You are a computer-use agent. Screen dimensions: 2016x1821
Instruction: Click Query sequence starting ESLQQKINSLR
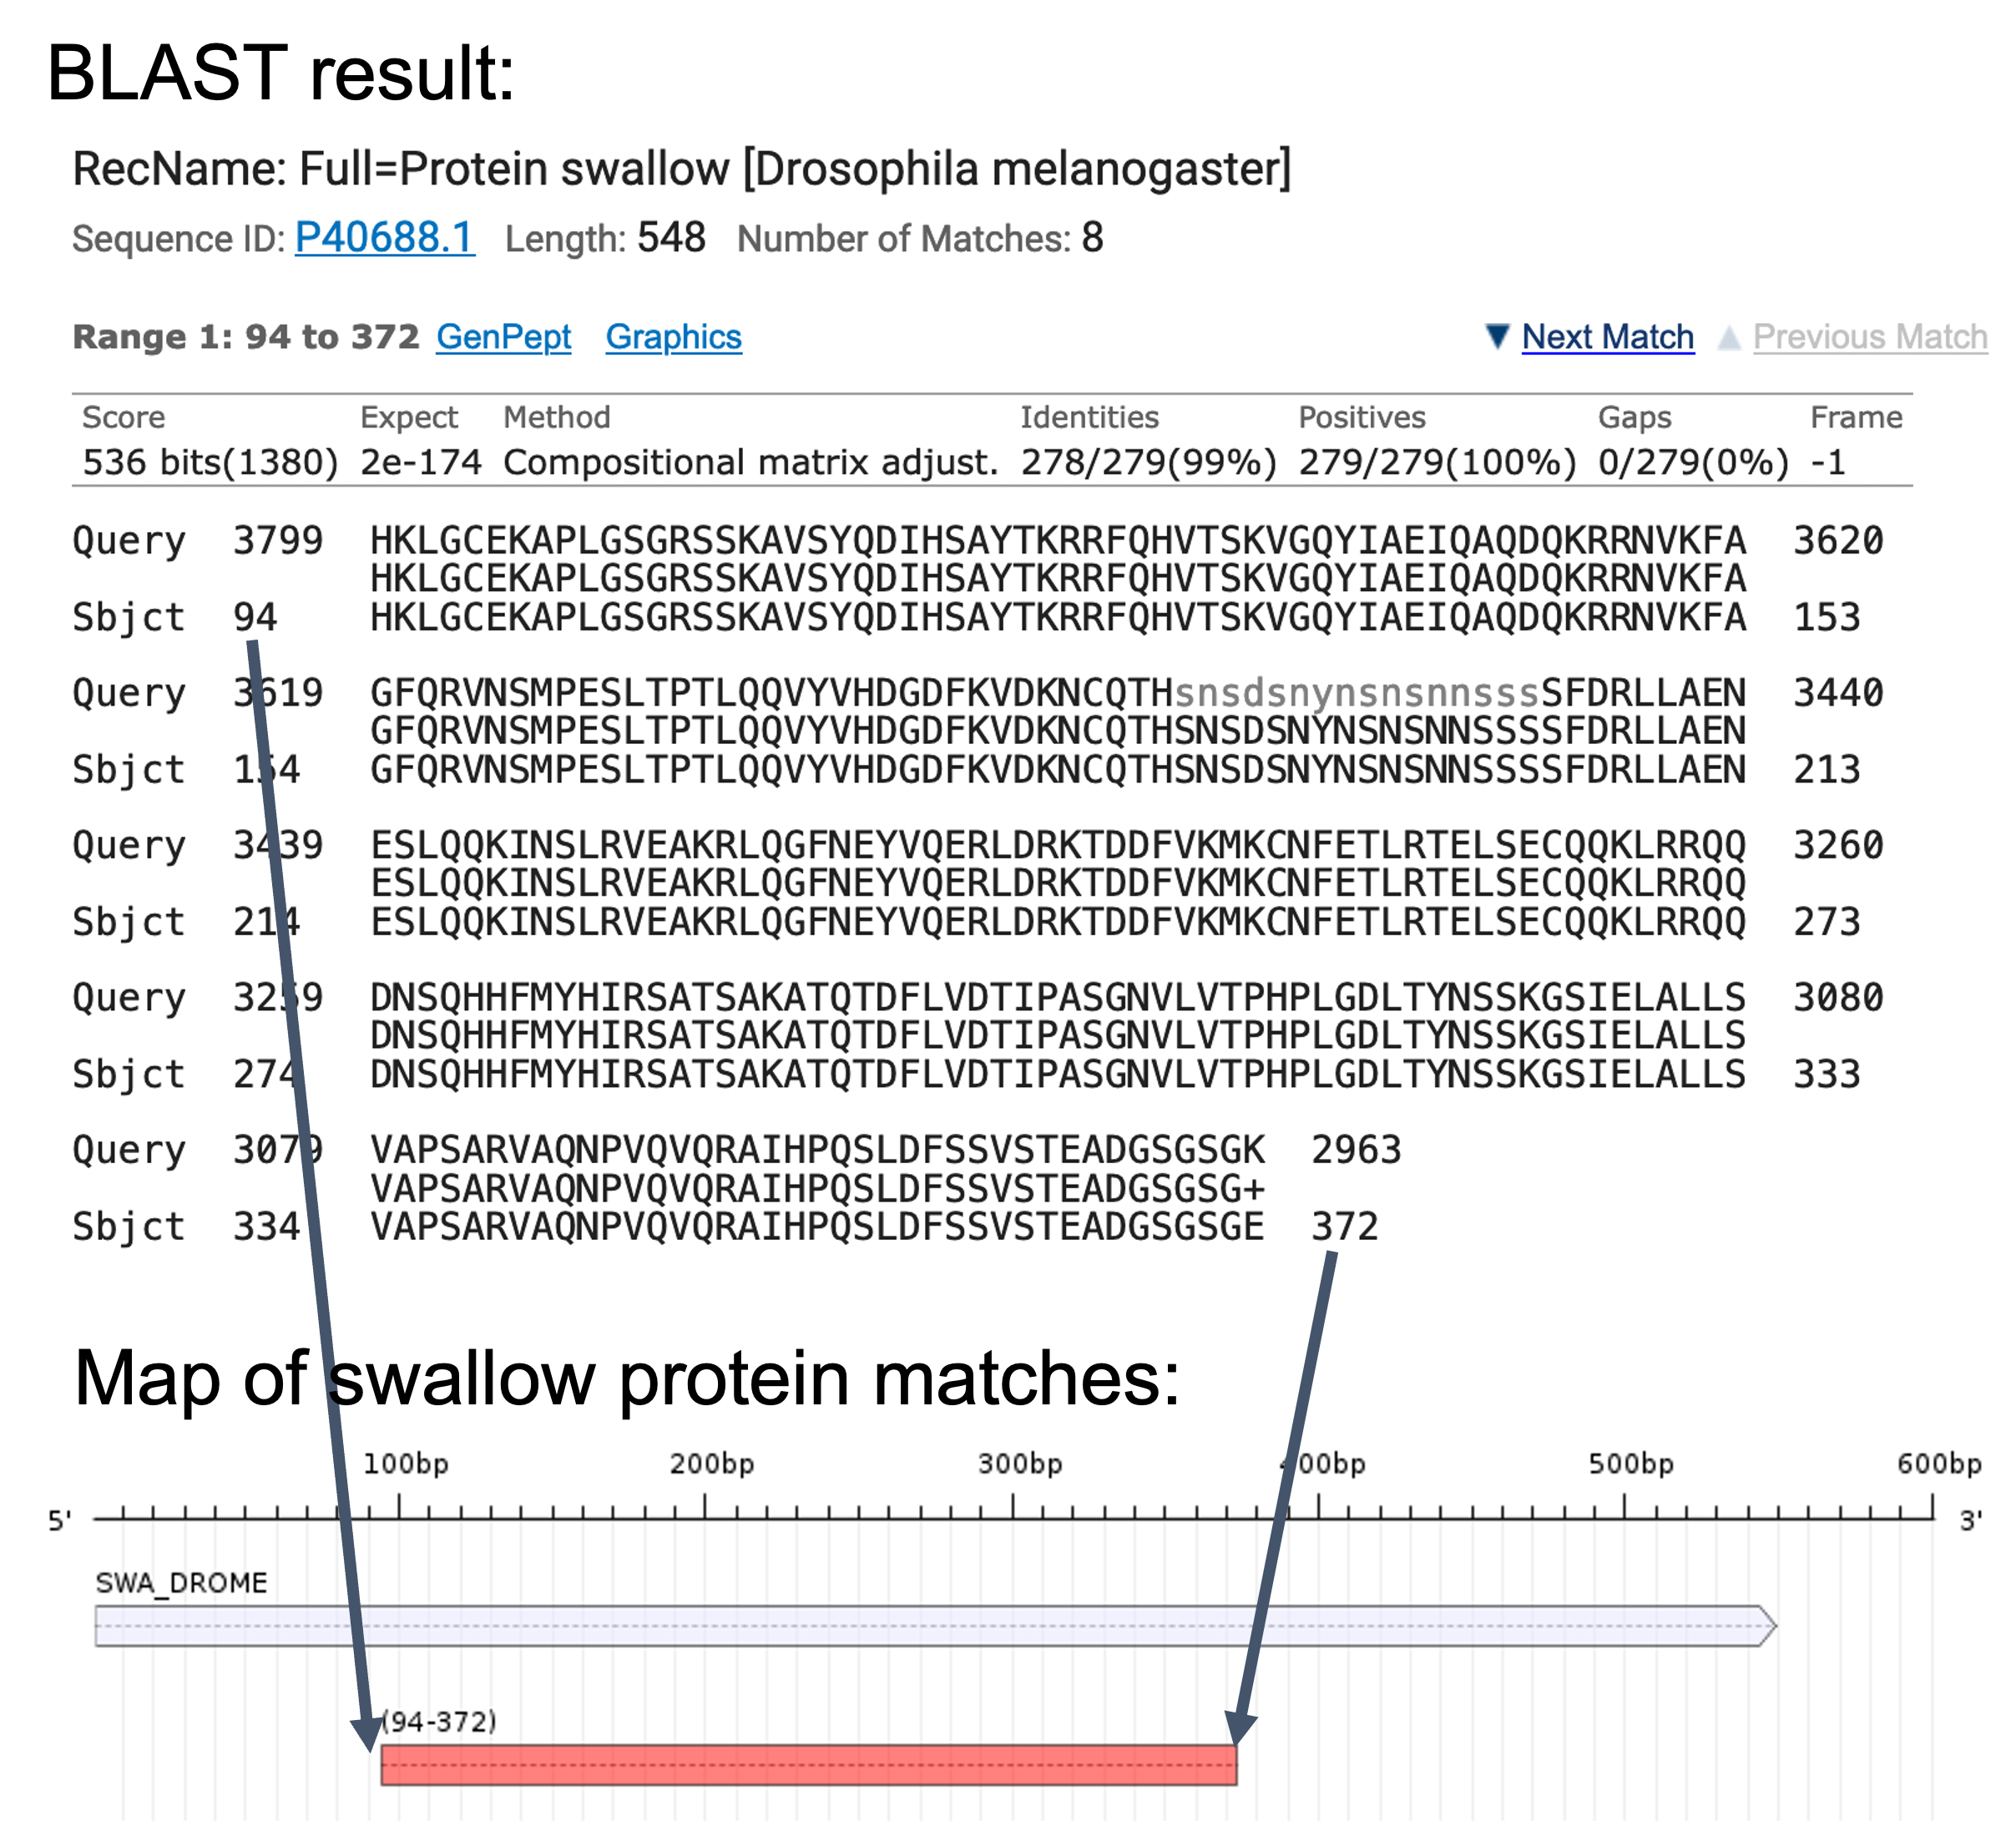1058,845
